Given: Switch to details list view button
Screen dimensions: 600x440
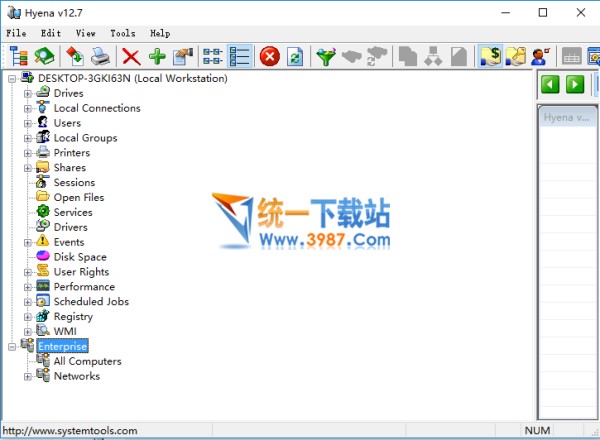Looking at the screenshot, I should (240, 57).
